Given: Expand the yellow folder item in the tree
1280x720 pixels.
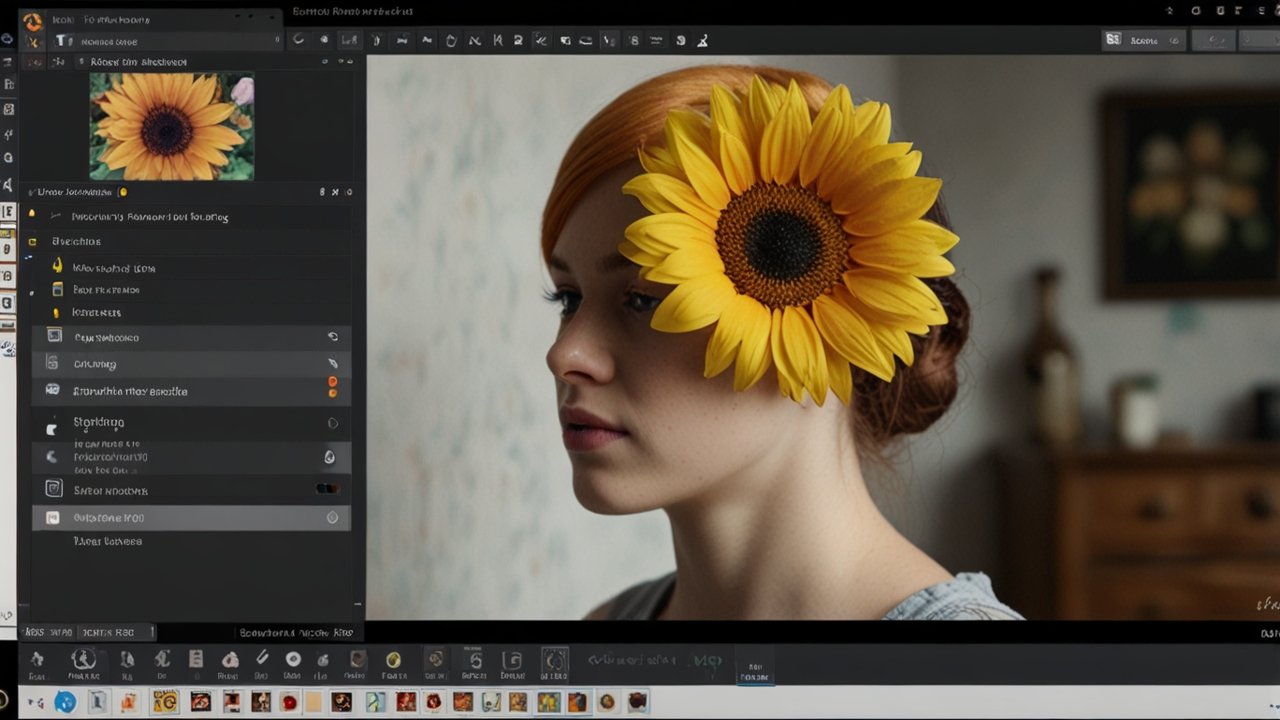Looking at the screenshot, I should click(x=33, y=241).
